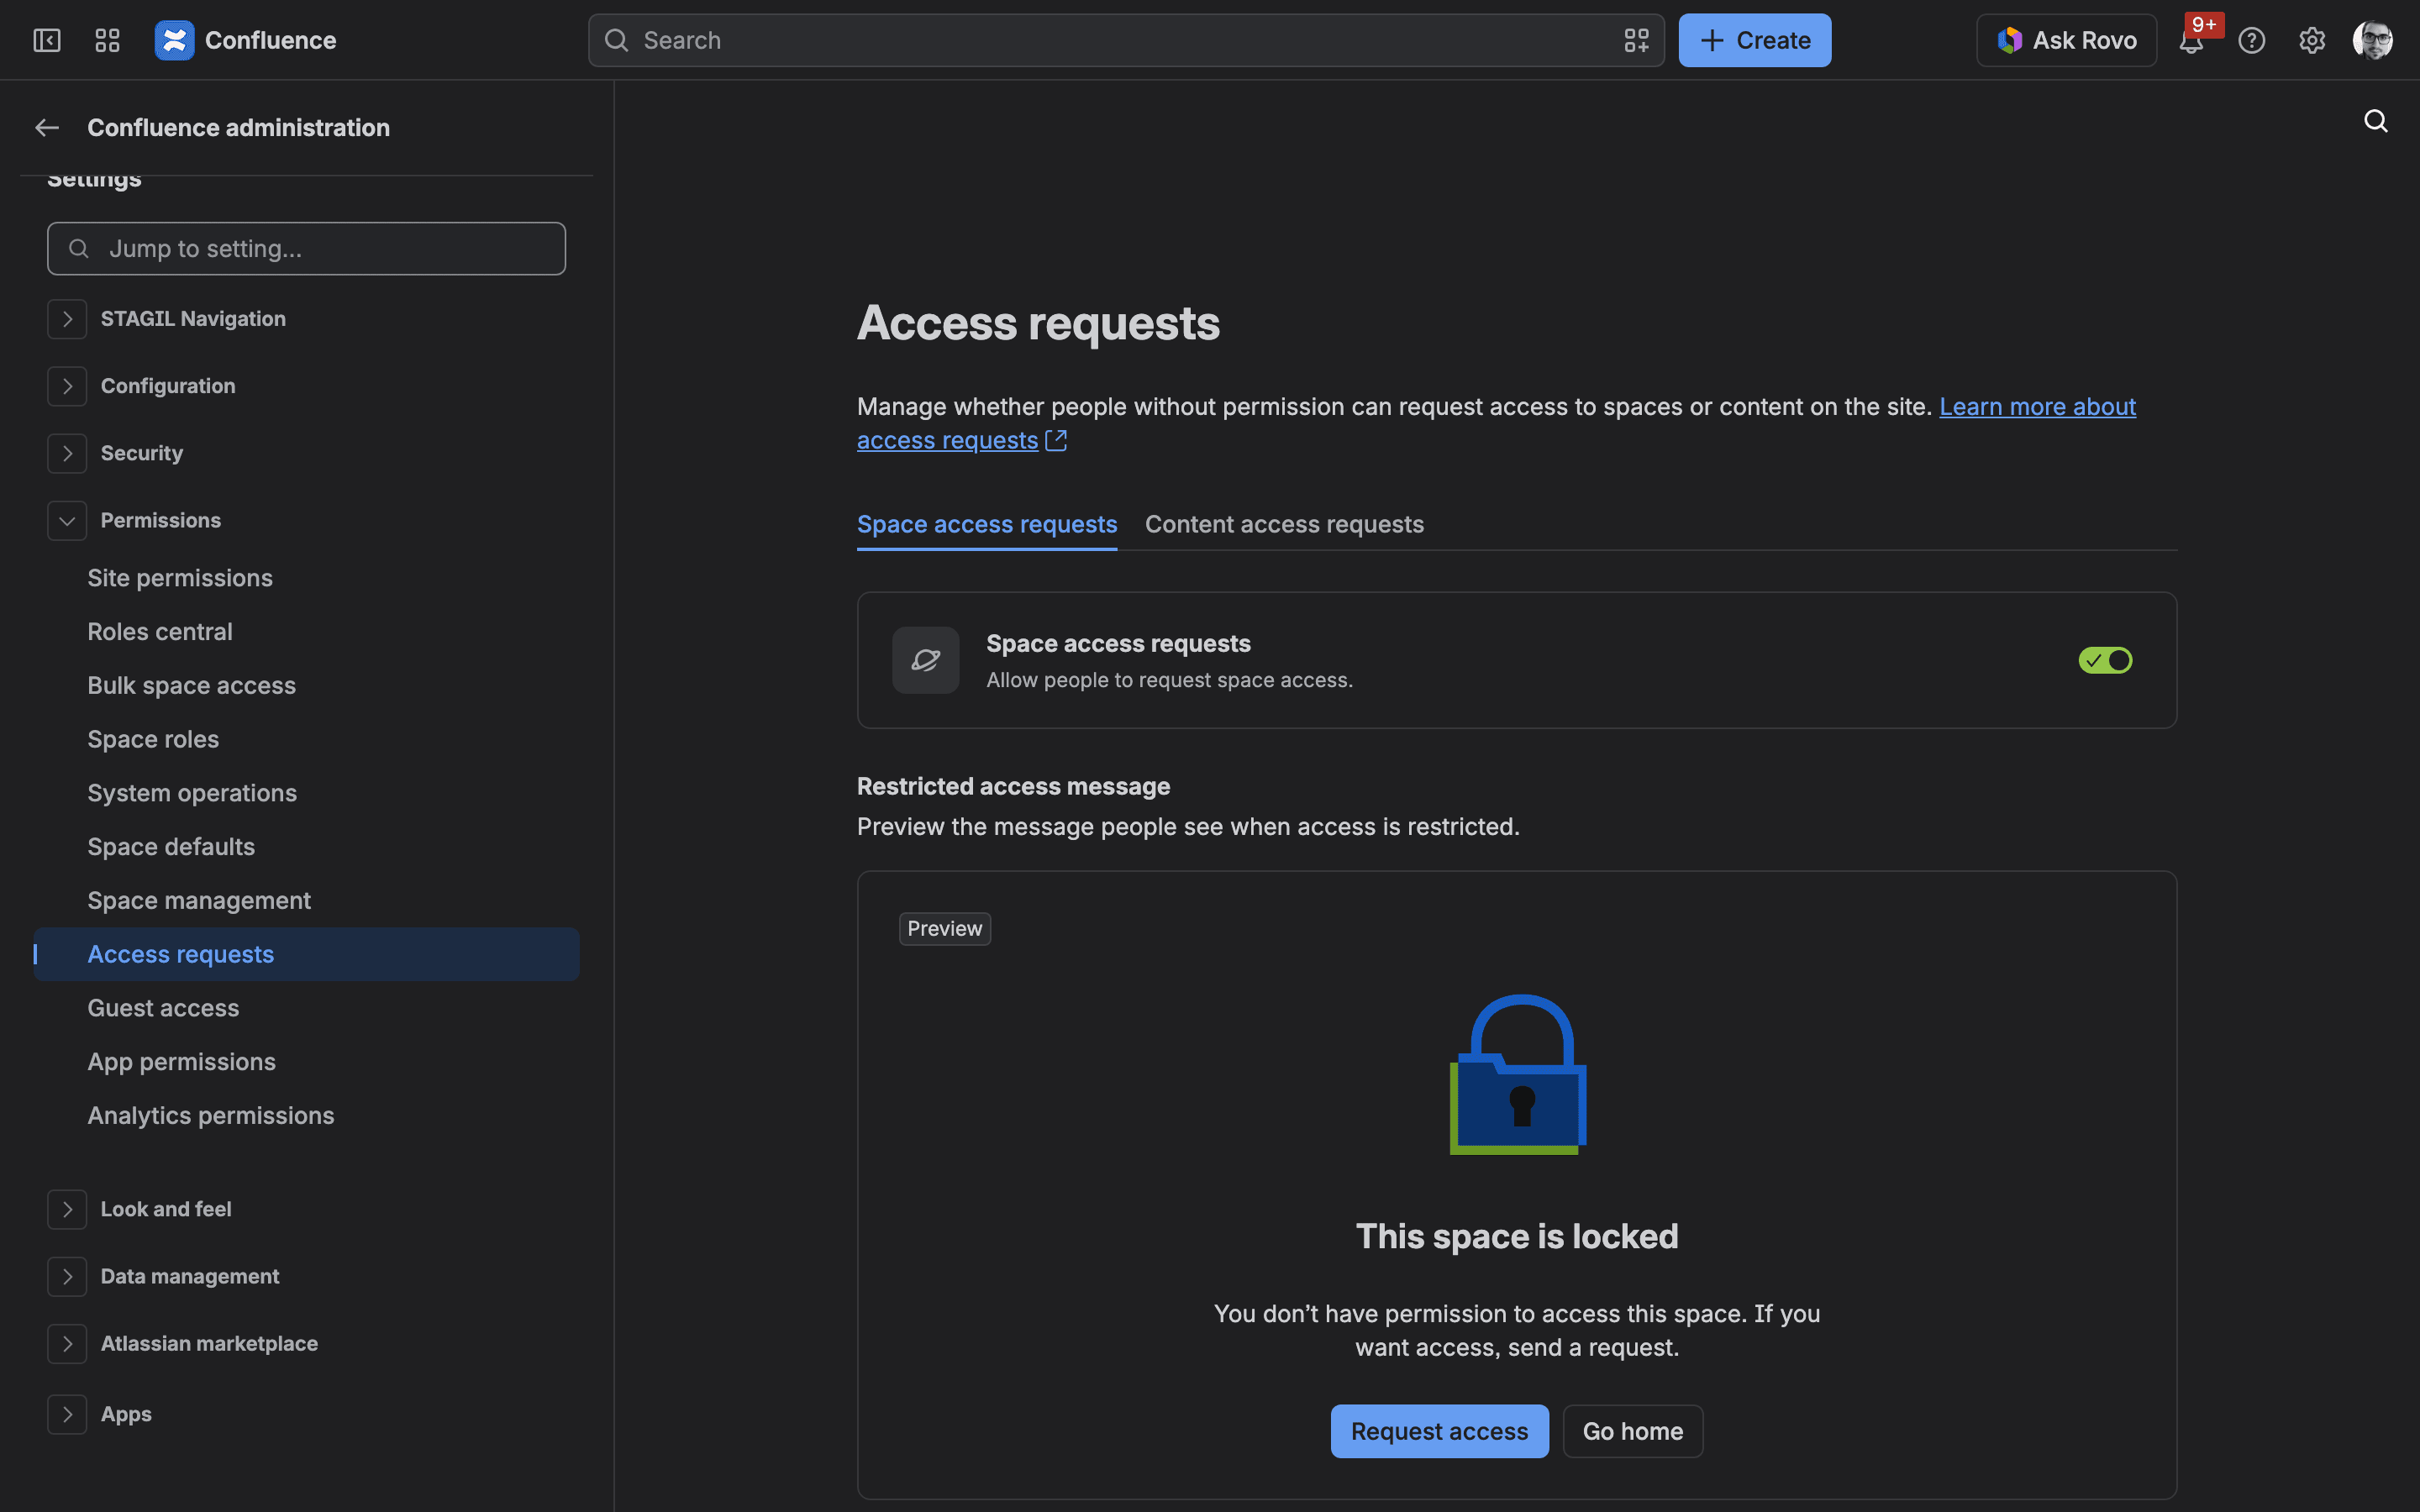
Task: Open Bulk space access in sidebar
Action: pyautogui.click(x=306, y=686)
